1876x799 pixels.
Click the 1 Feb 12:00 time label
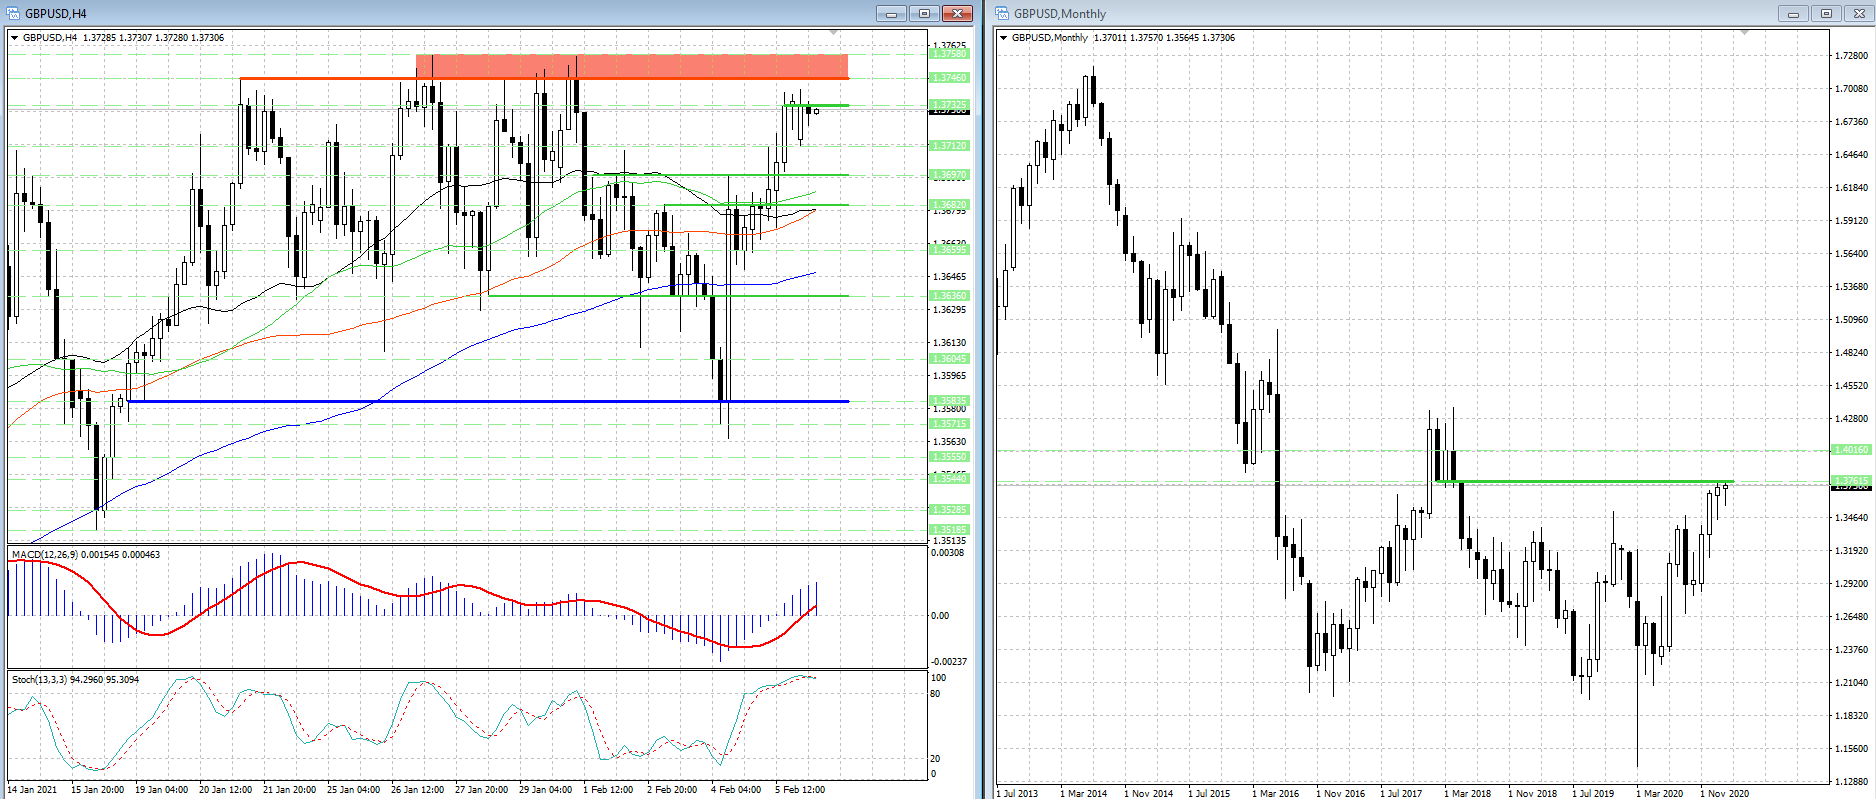[x=608, y=789]
